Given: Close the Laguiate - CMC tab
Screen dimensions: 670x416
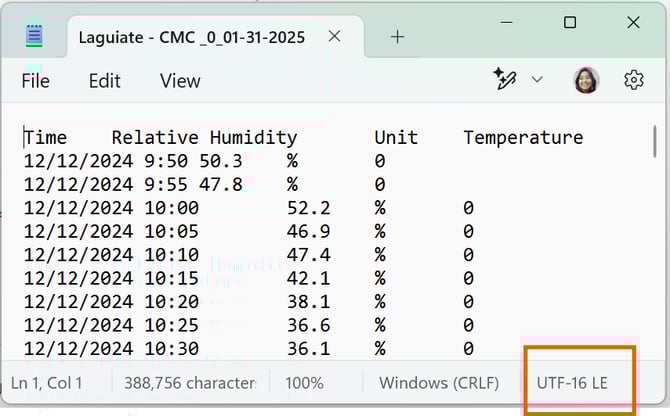Looking at the screenshot, I should point(334,36).
